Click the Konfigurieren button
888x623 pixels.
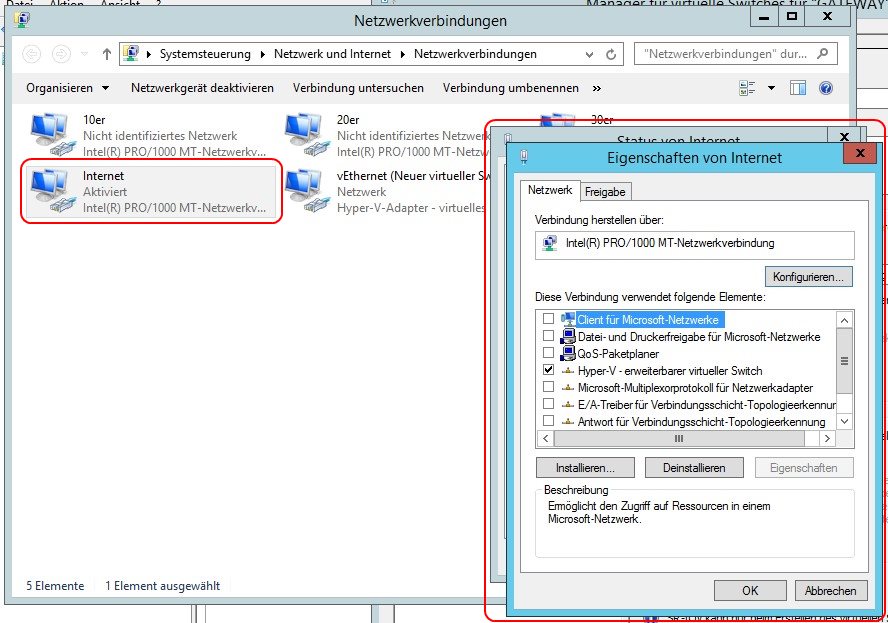click(808, 277)
